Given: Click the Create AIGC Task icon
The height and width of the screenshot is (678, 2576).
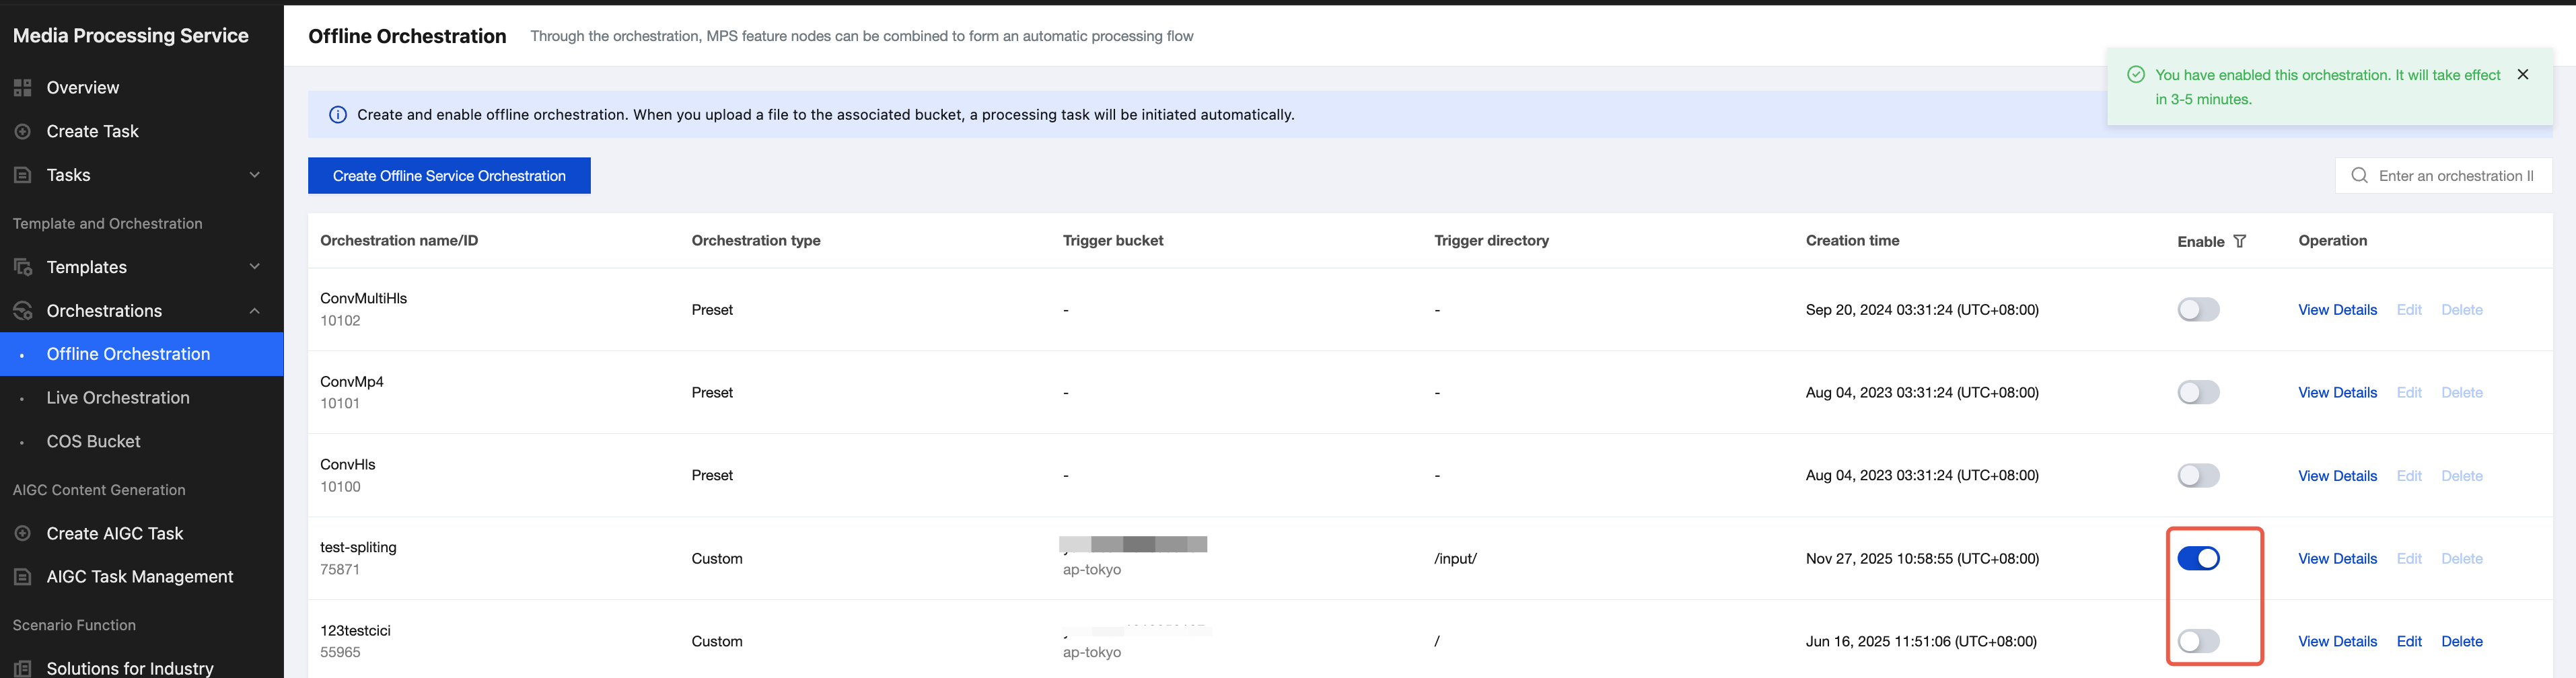Looking at the screenshot, I should coord(22,534).
